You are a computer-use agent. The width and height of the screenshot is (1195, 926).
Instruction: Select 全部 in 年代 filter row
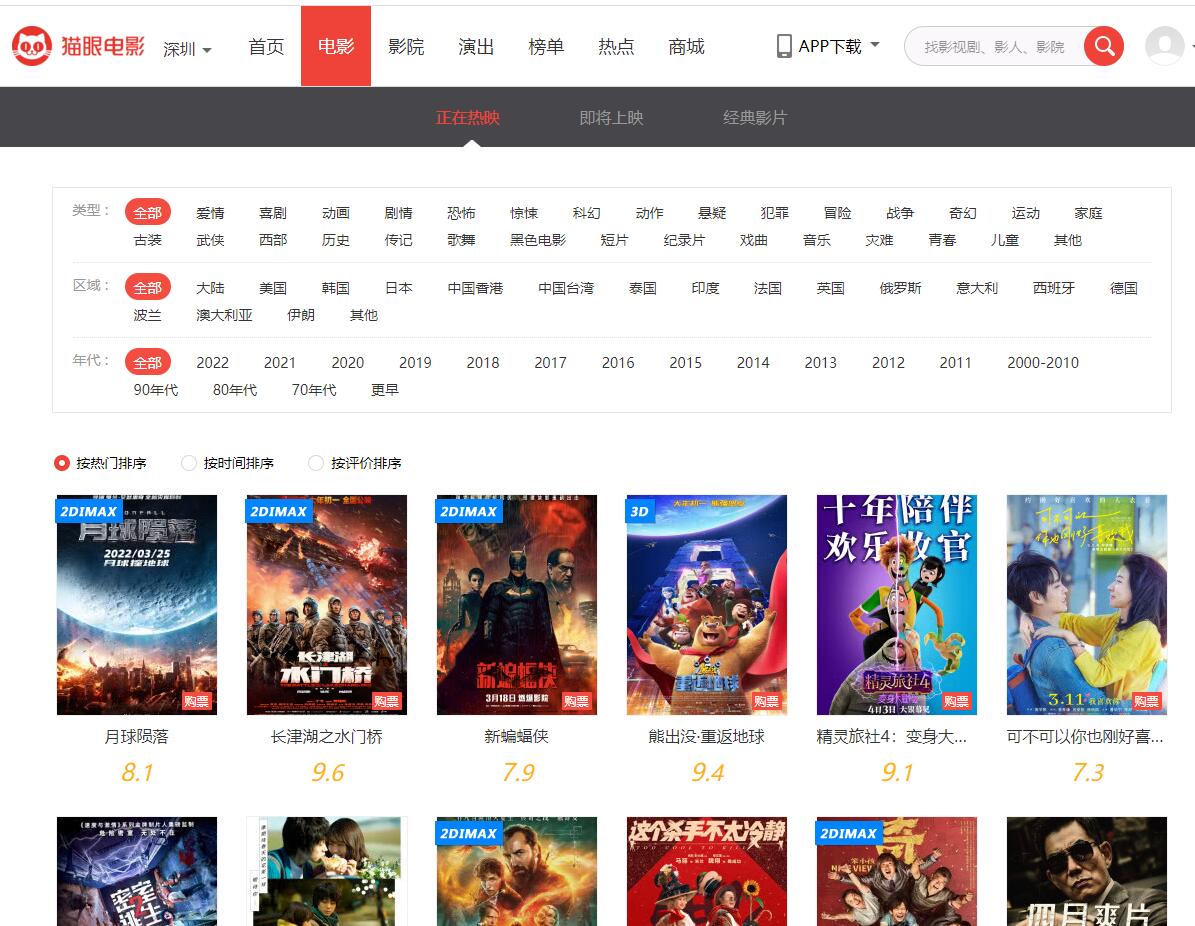(x=148, y=362)
